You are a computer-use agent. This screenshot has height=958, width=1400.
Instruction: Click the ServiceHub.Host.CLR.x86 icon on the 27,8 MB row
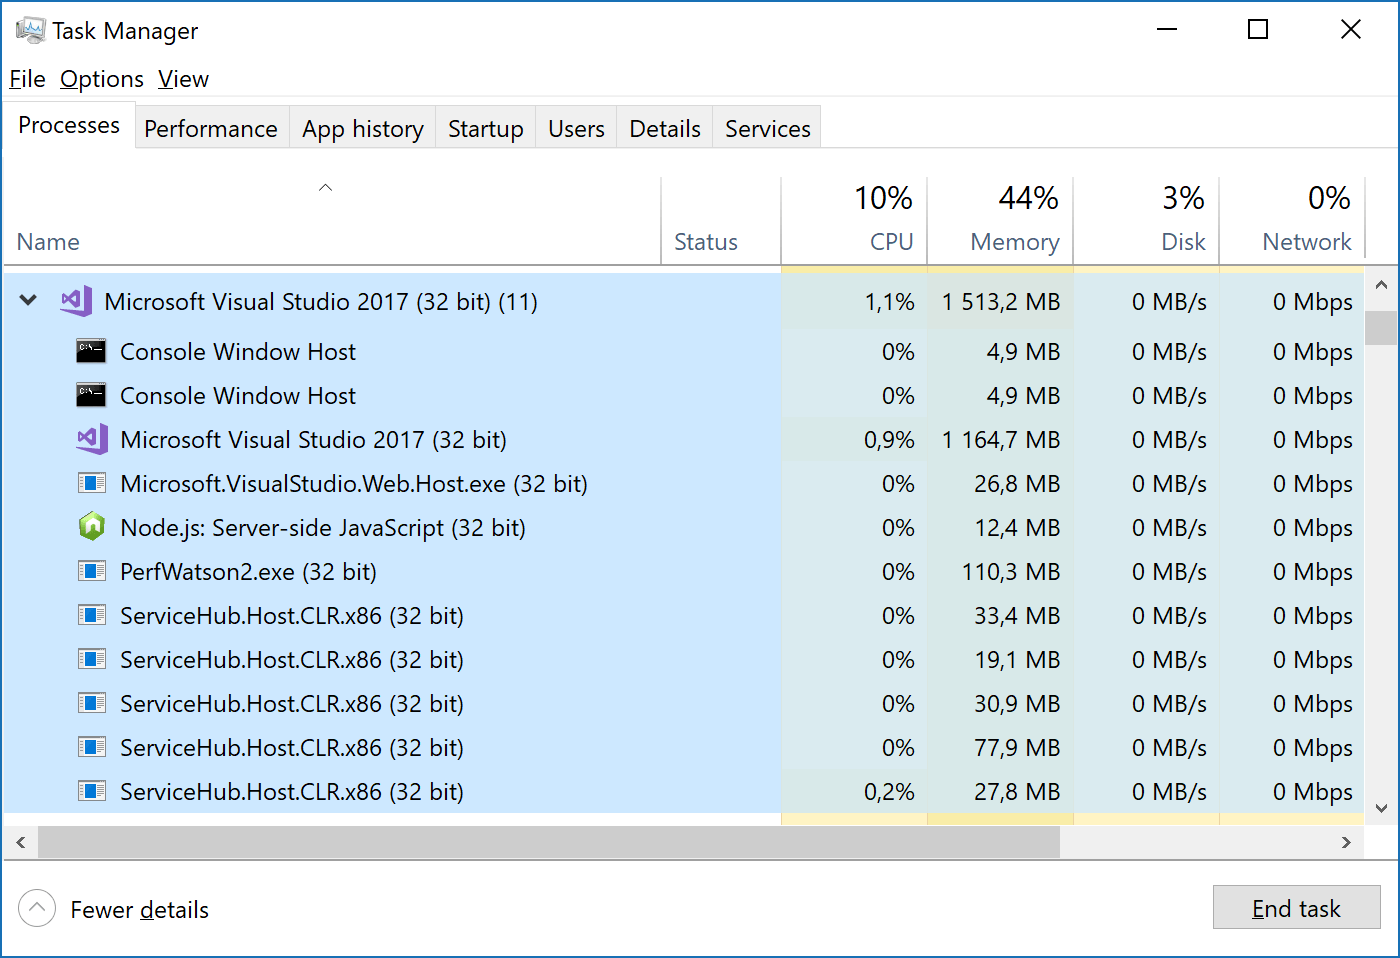click(92, 791)
